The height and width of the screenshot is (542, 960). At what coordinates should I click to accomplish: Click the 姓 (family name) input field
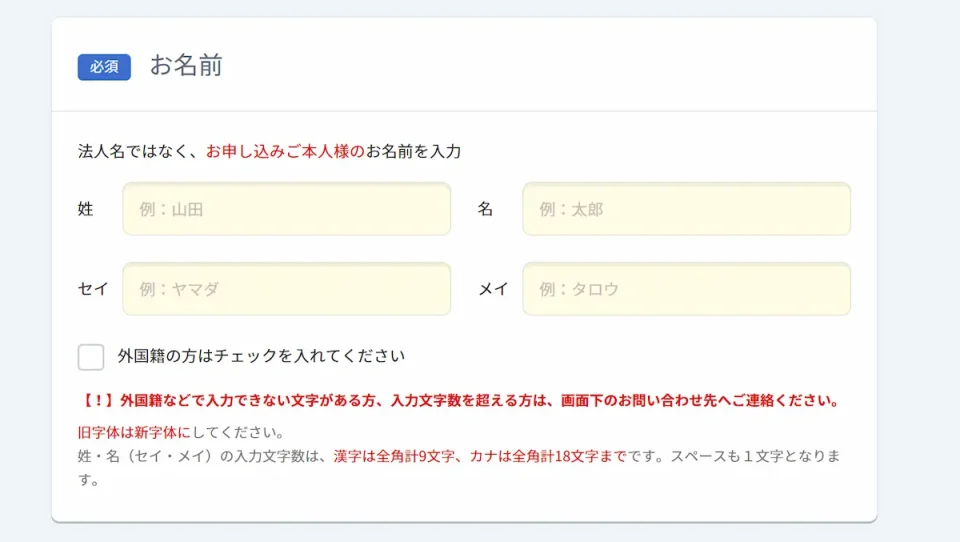[x=286, y=209]
